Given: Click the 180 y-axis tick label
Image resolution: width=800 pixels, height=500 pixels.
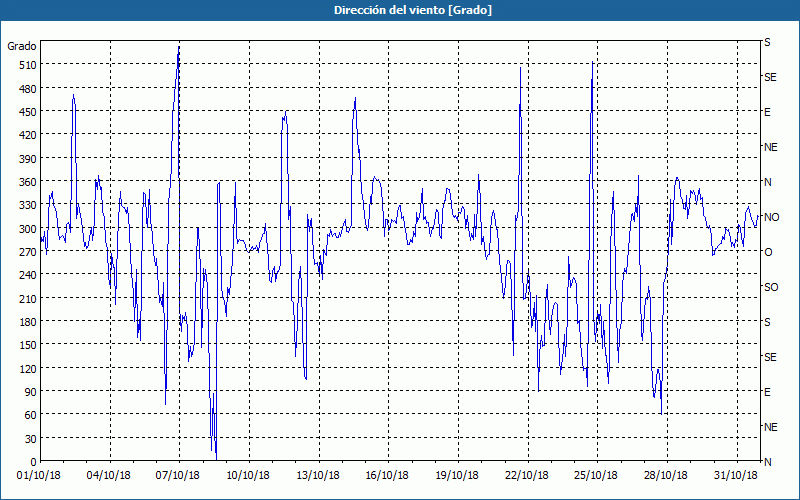Looking at the screenshot, I should pyautogui.click(x=27, y=322).
